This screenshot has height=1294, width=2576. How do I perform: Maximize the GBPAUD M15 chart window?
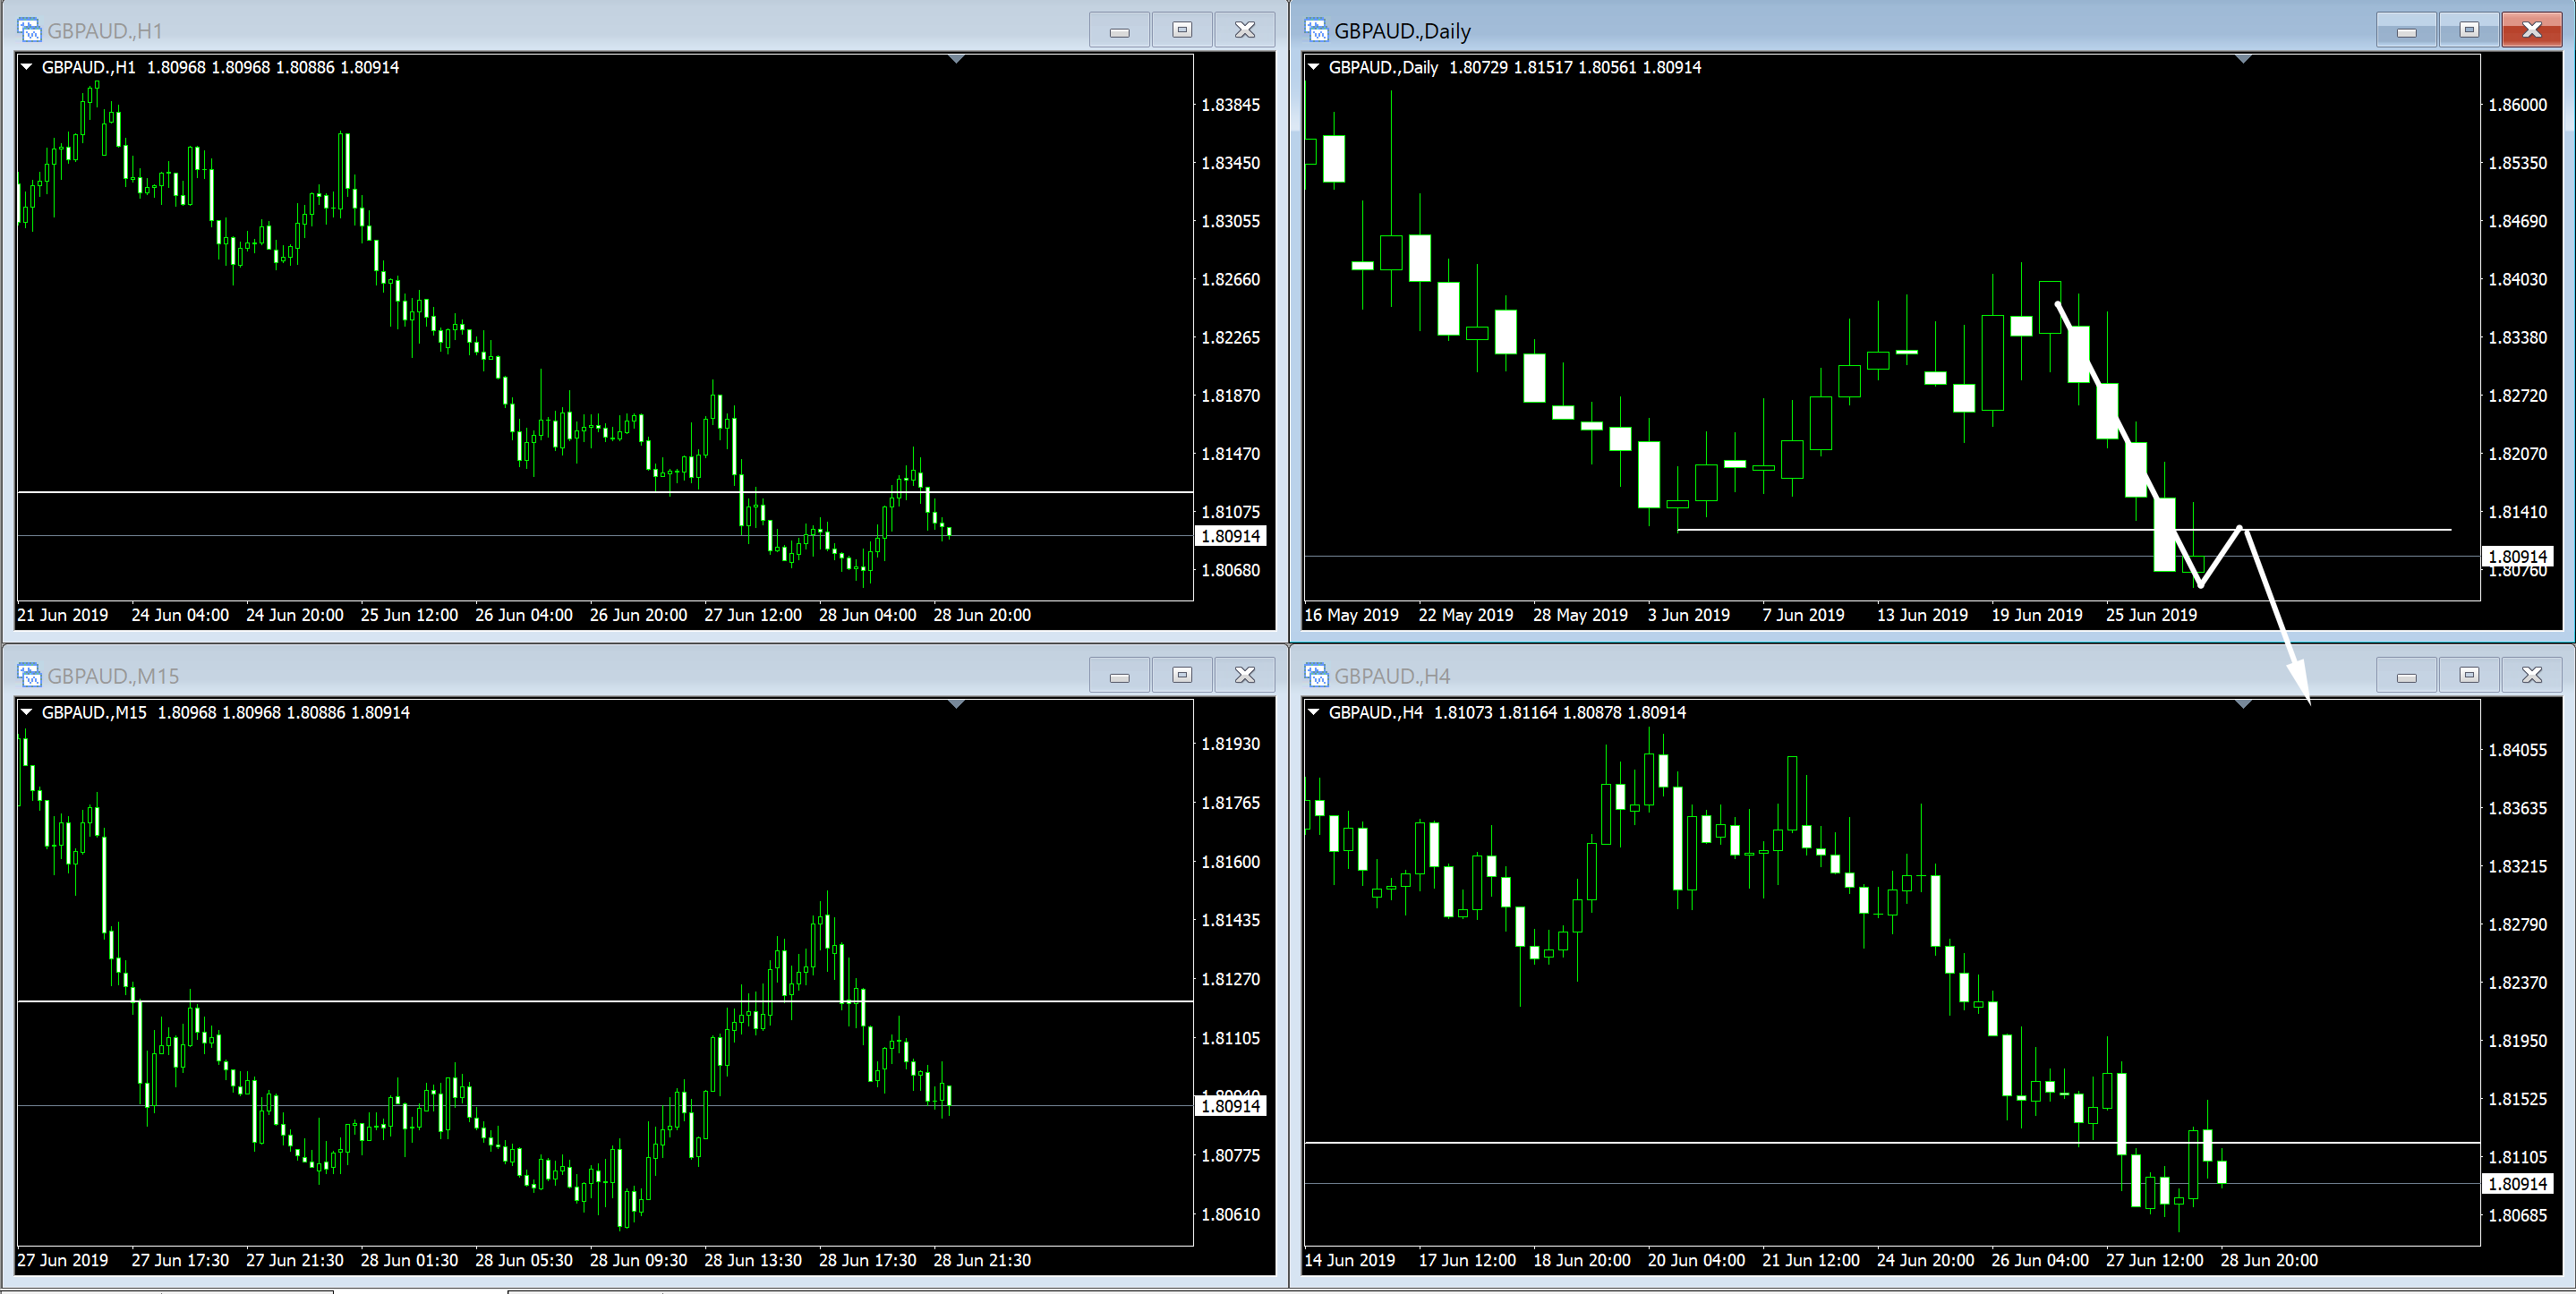1182,675
